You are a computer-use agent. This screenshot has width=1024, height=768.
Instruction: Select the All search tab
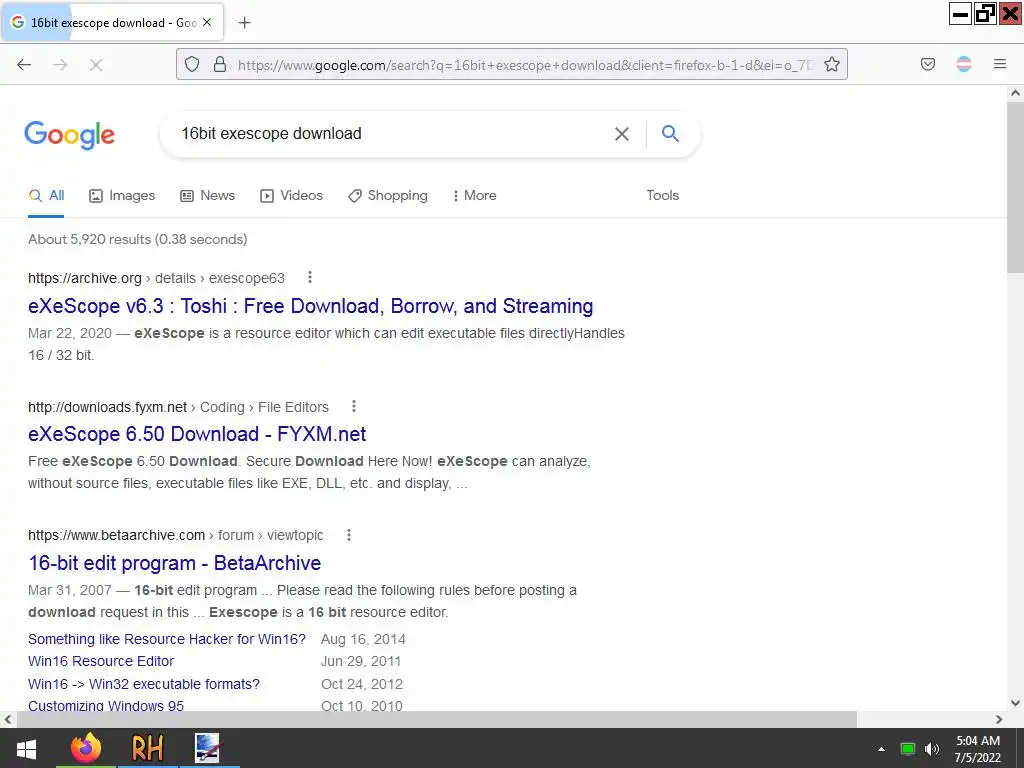[46, 195]
